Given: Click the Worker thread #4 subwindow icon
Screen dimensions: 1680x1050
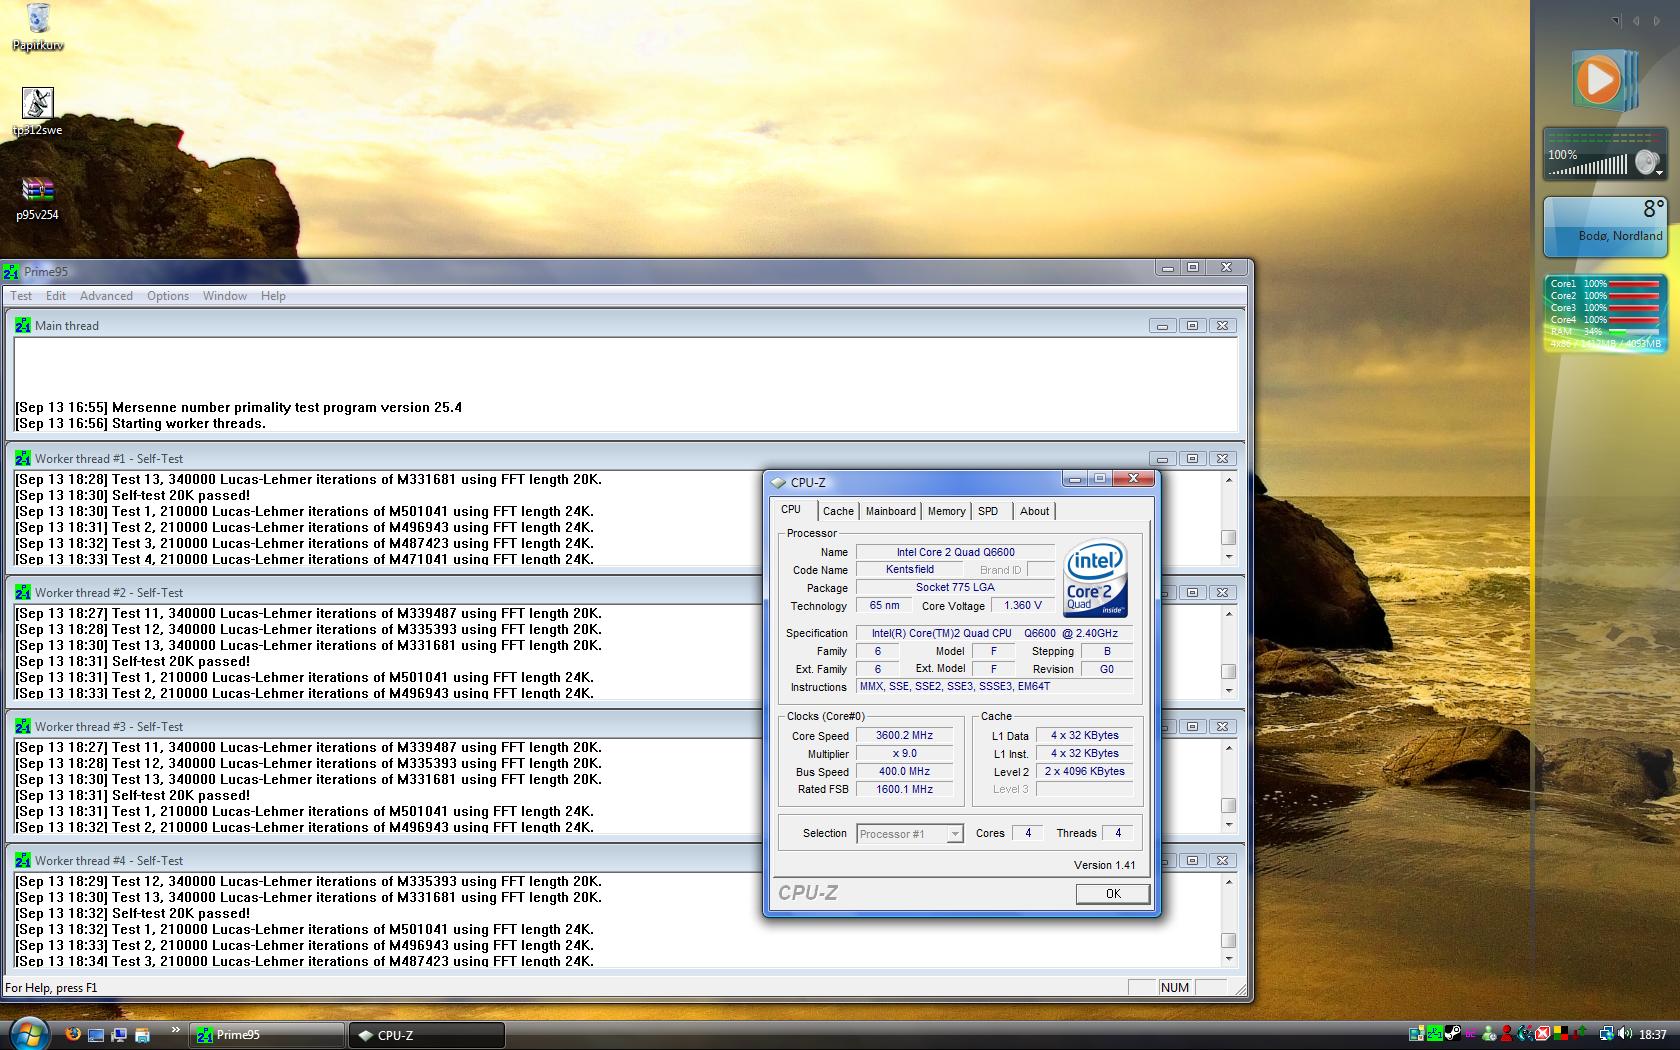Looking at the screenshot, I should click(23, 860).
